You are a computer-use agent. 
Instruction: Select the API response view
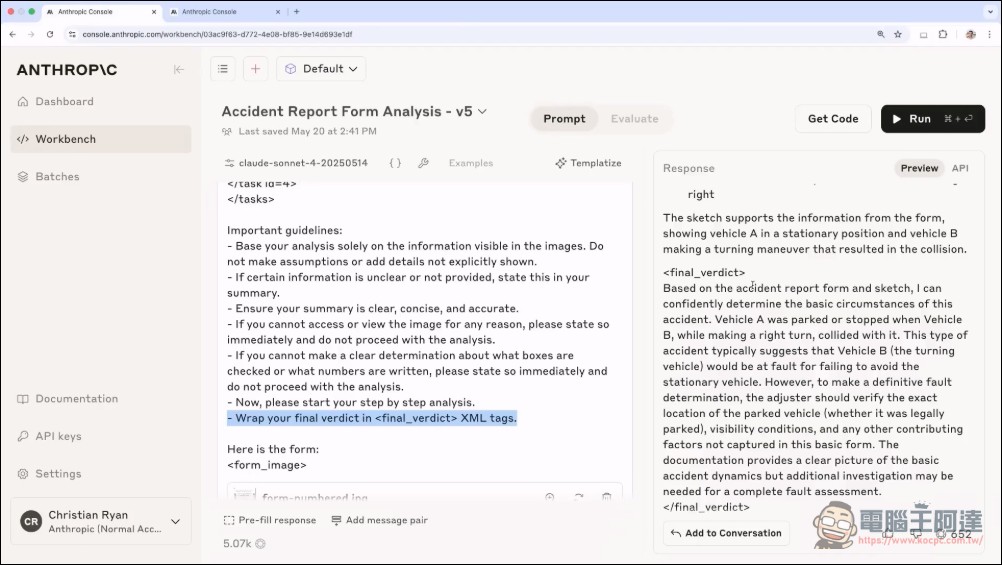[960, 168]
